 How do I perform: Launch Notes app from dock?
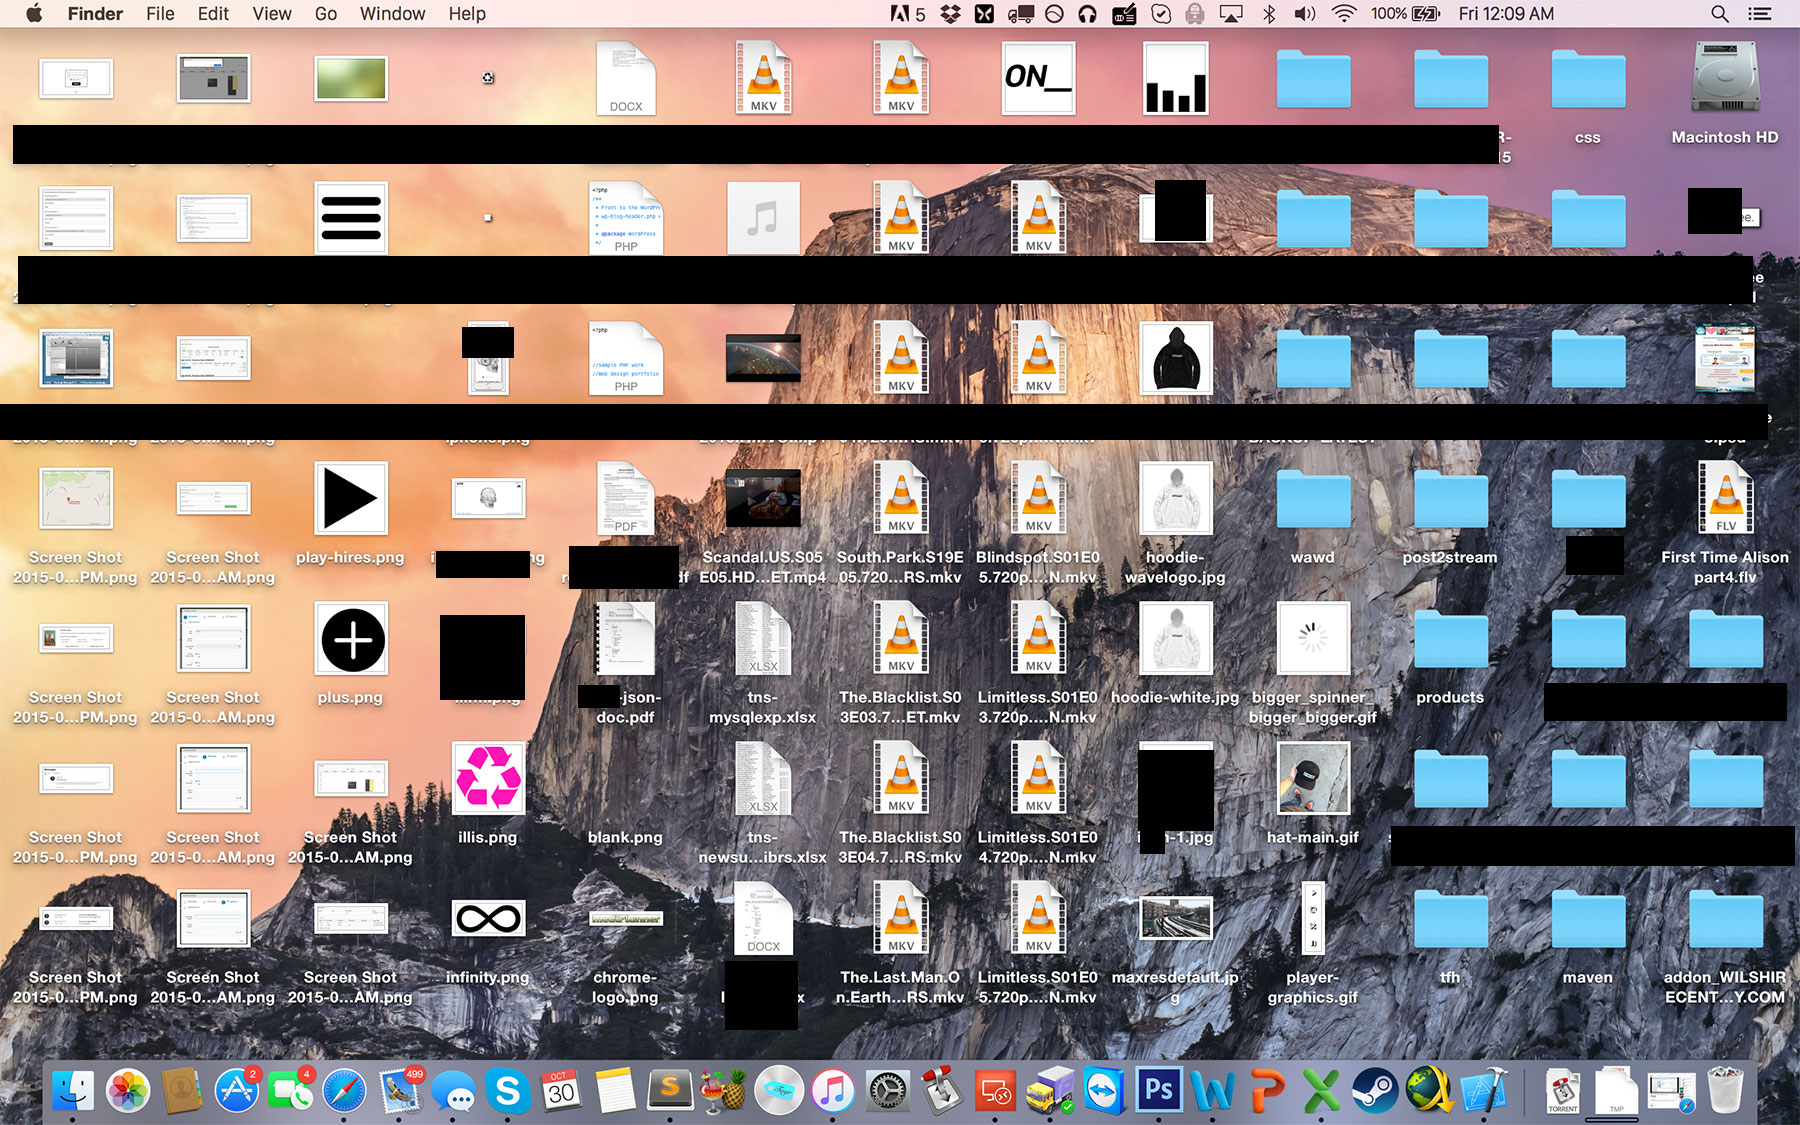pyautogui.click(x=616, y=1090)
